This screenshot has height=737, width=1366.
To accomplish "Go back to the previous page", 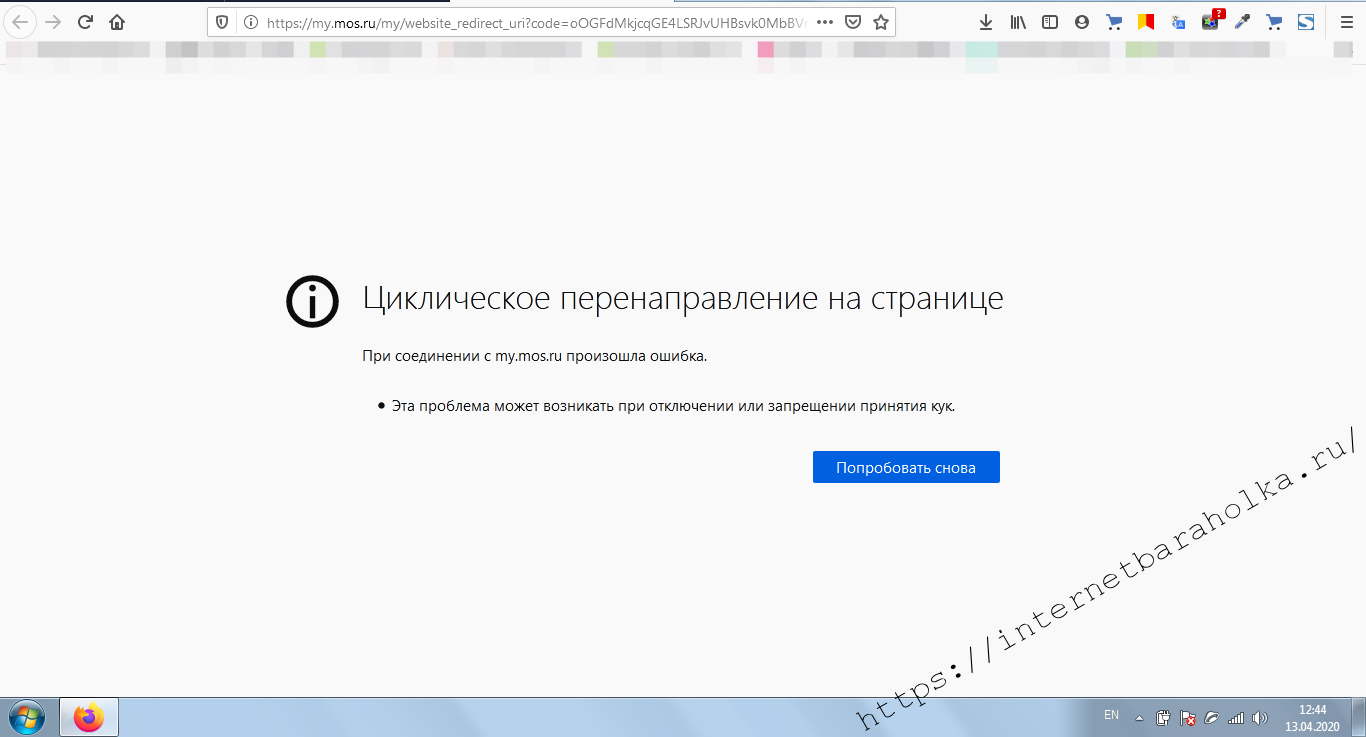I will pyautogui.click(x=20, y=21).
